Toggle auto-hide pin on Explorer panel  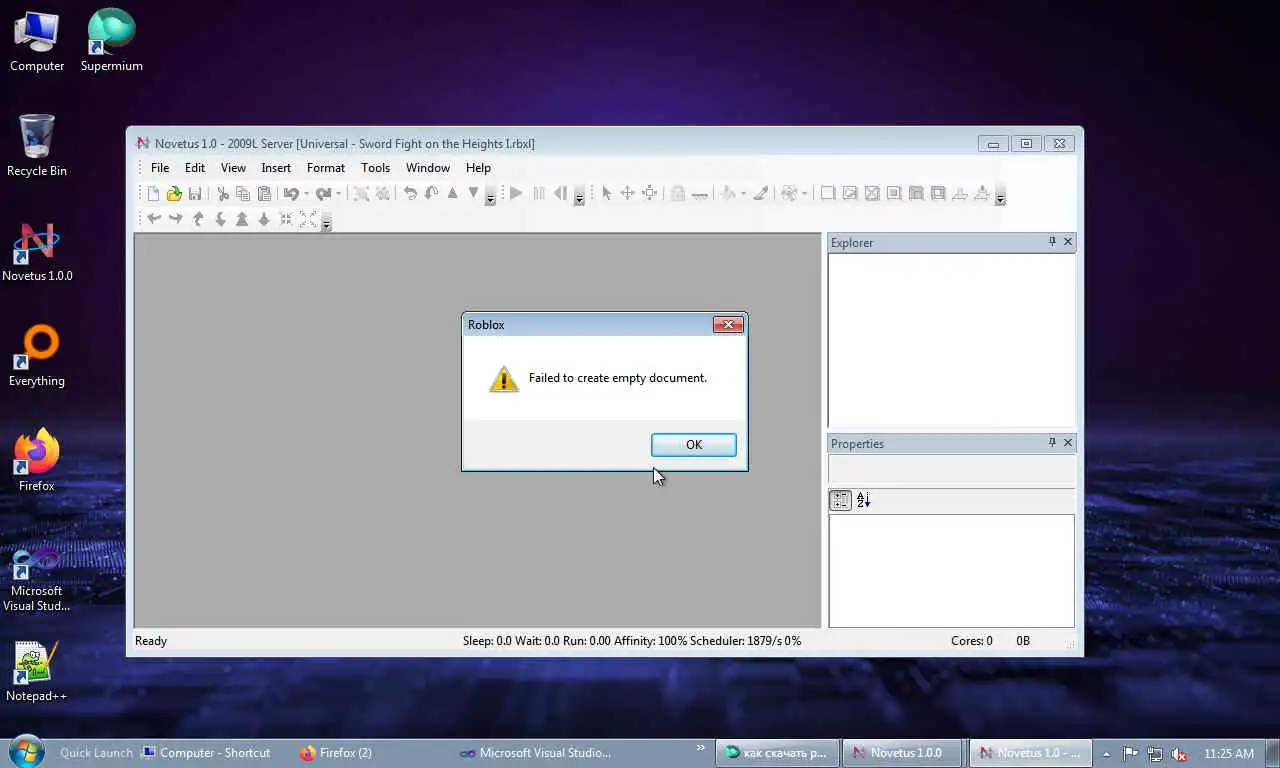pos(1052,242)
